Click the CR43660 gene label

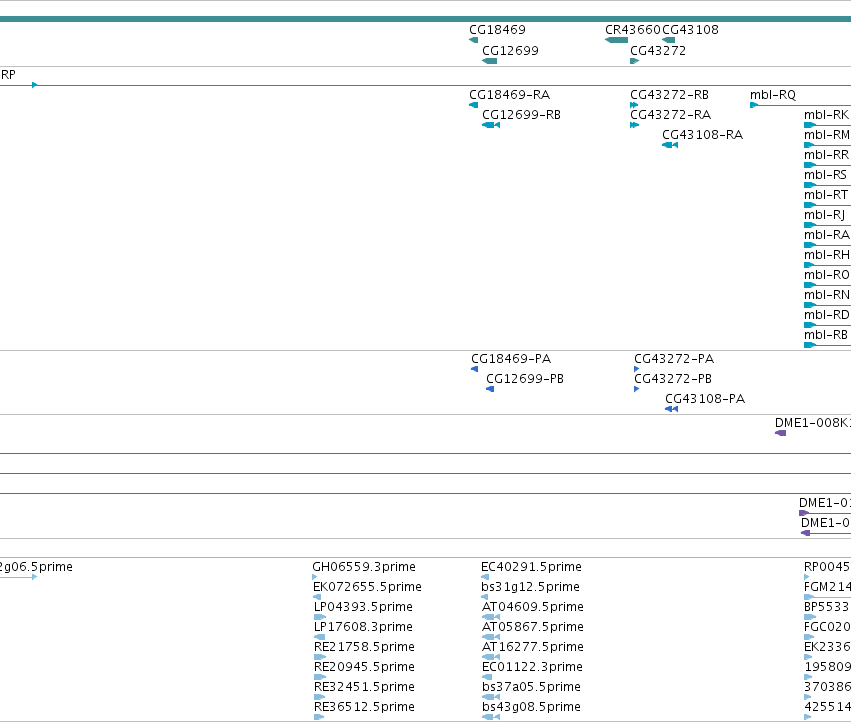633,30
